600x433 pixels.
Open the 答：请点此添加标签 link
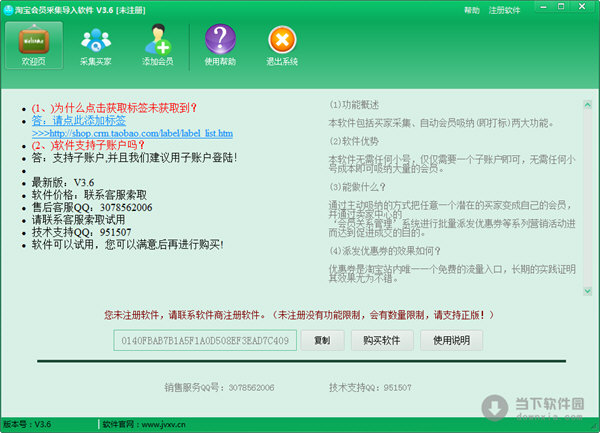pyautogui.click(x=79, y=121)
